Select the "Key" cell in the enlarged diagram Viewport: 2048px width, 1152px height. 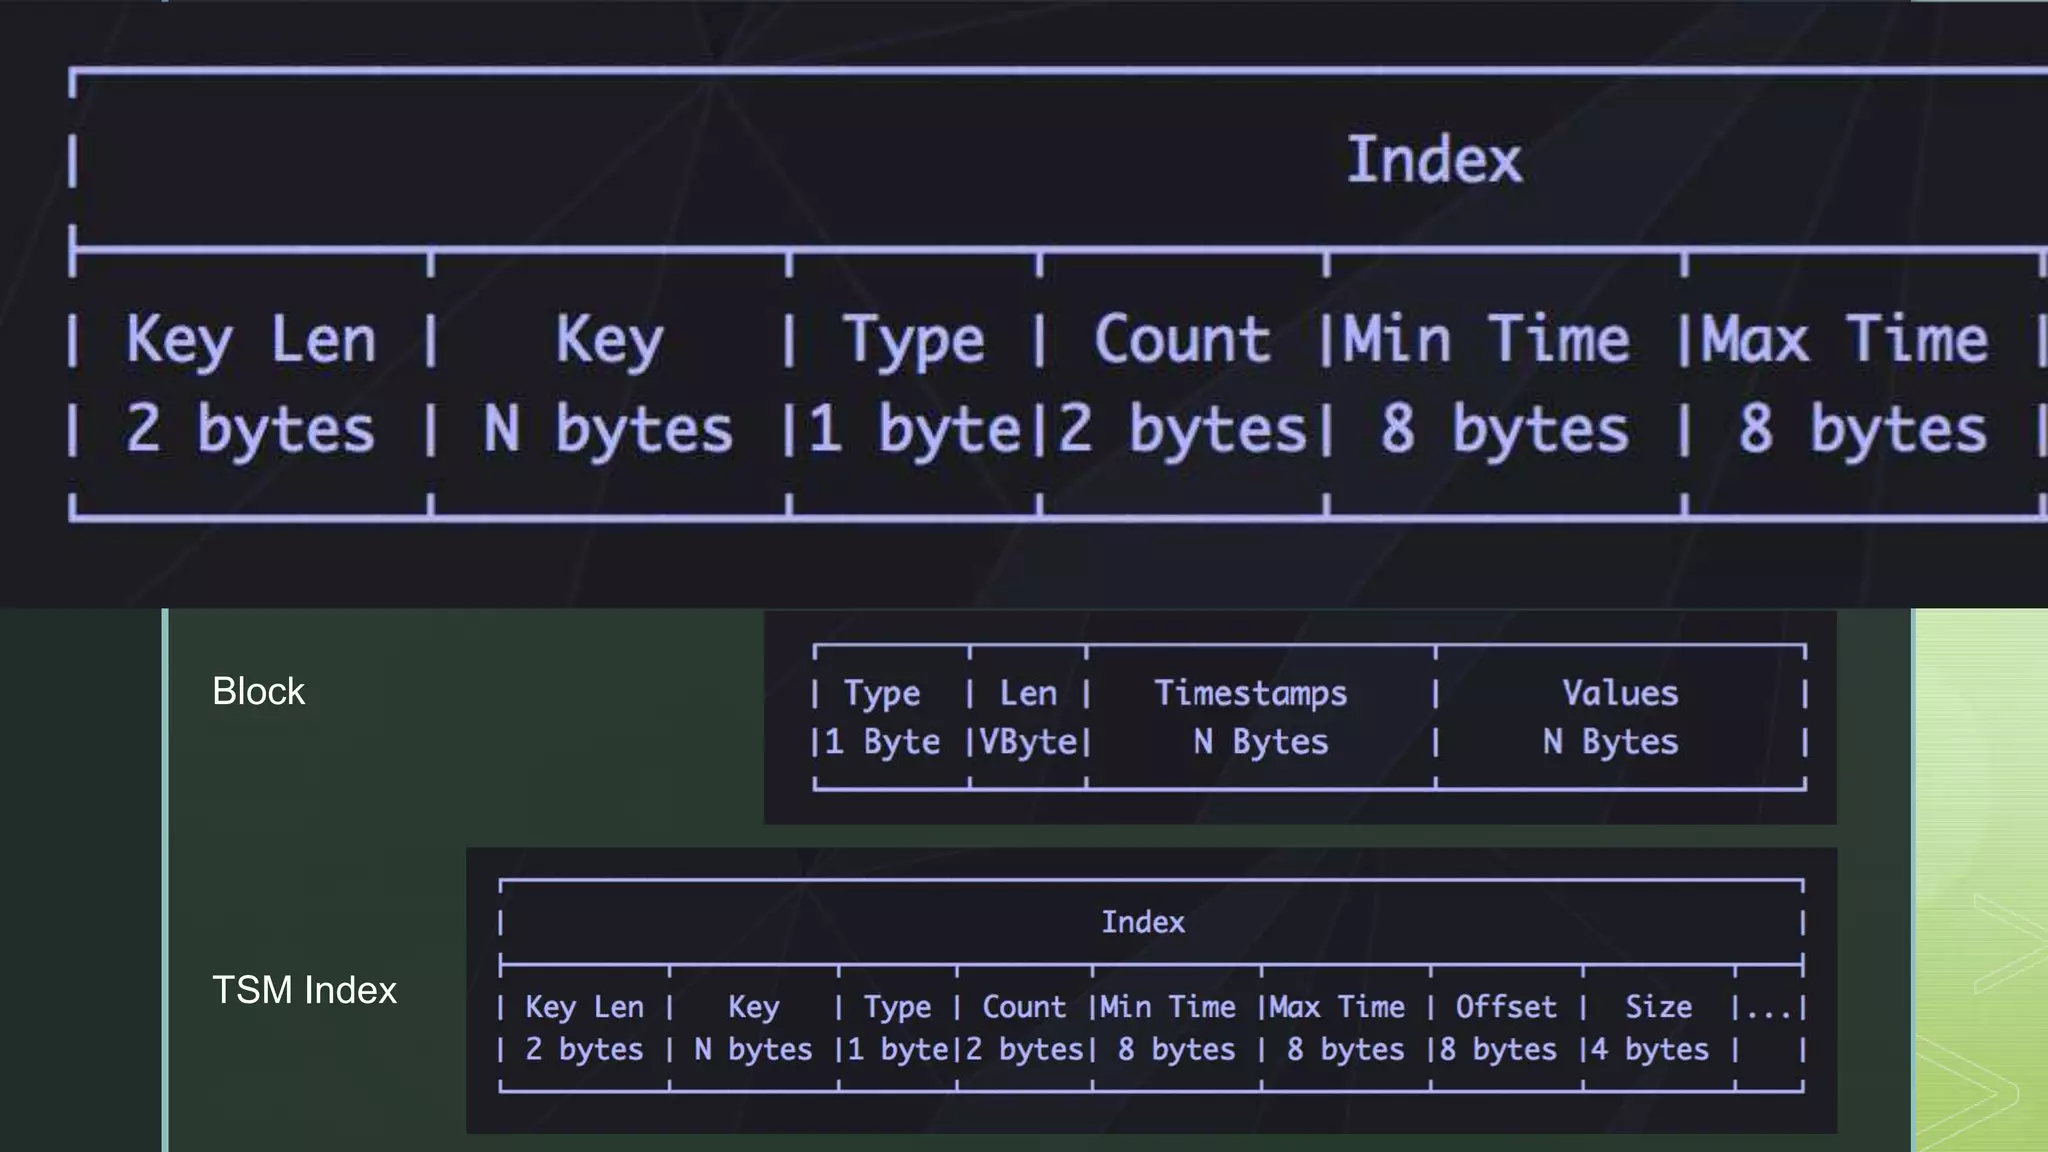(x=609, y=341)
